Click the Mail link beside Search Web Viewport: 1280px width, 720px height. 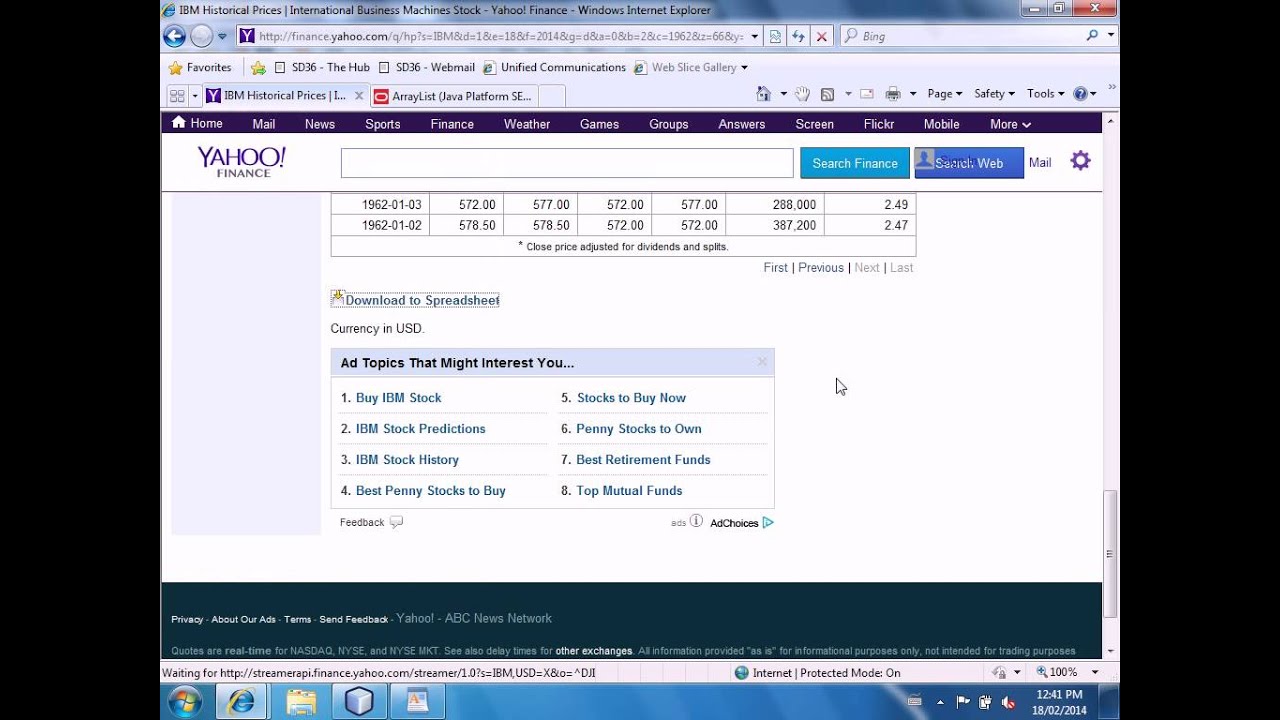pyautogui.click(x=1040, y=163)
